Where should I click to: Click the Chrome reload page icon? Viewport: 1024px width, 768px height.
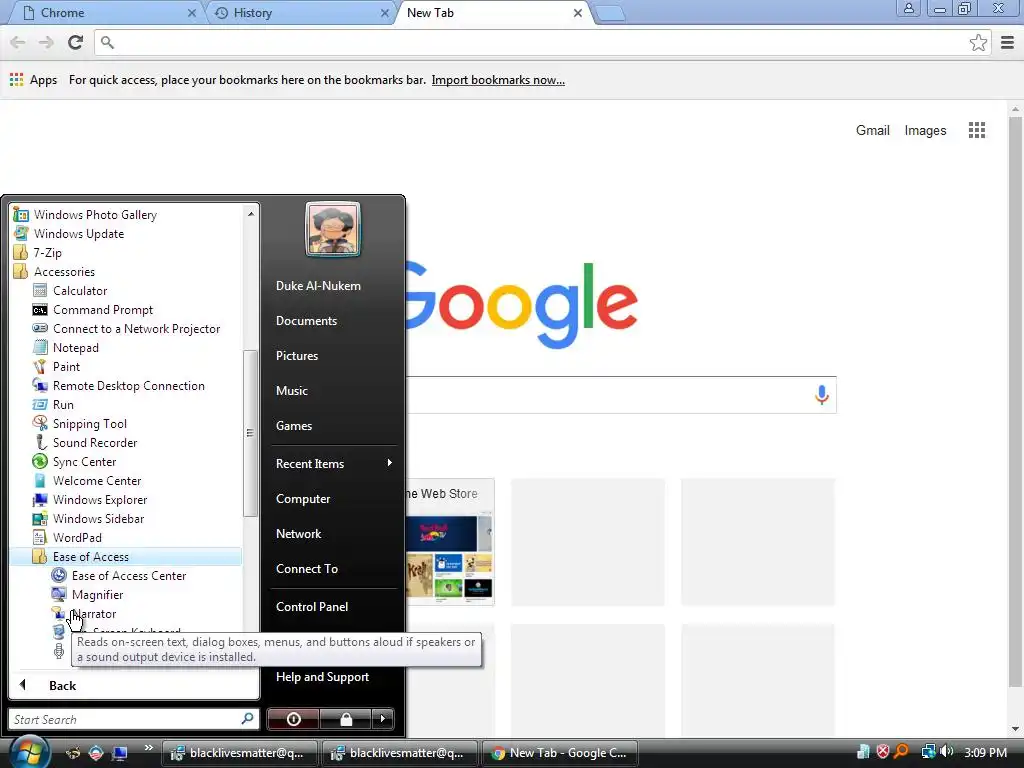(x=76, y=42)
